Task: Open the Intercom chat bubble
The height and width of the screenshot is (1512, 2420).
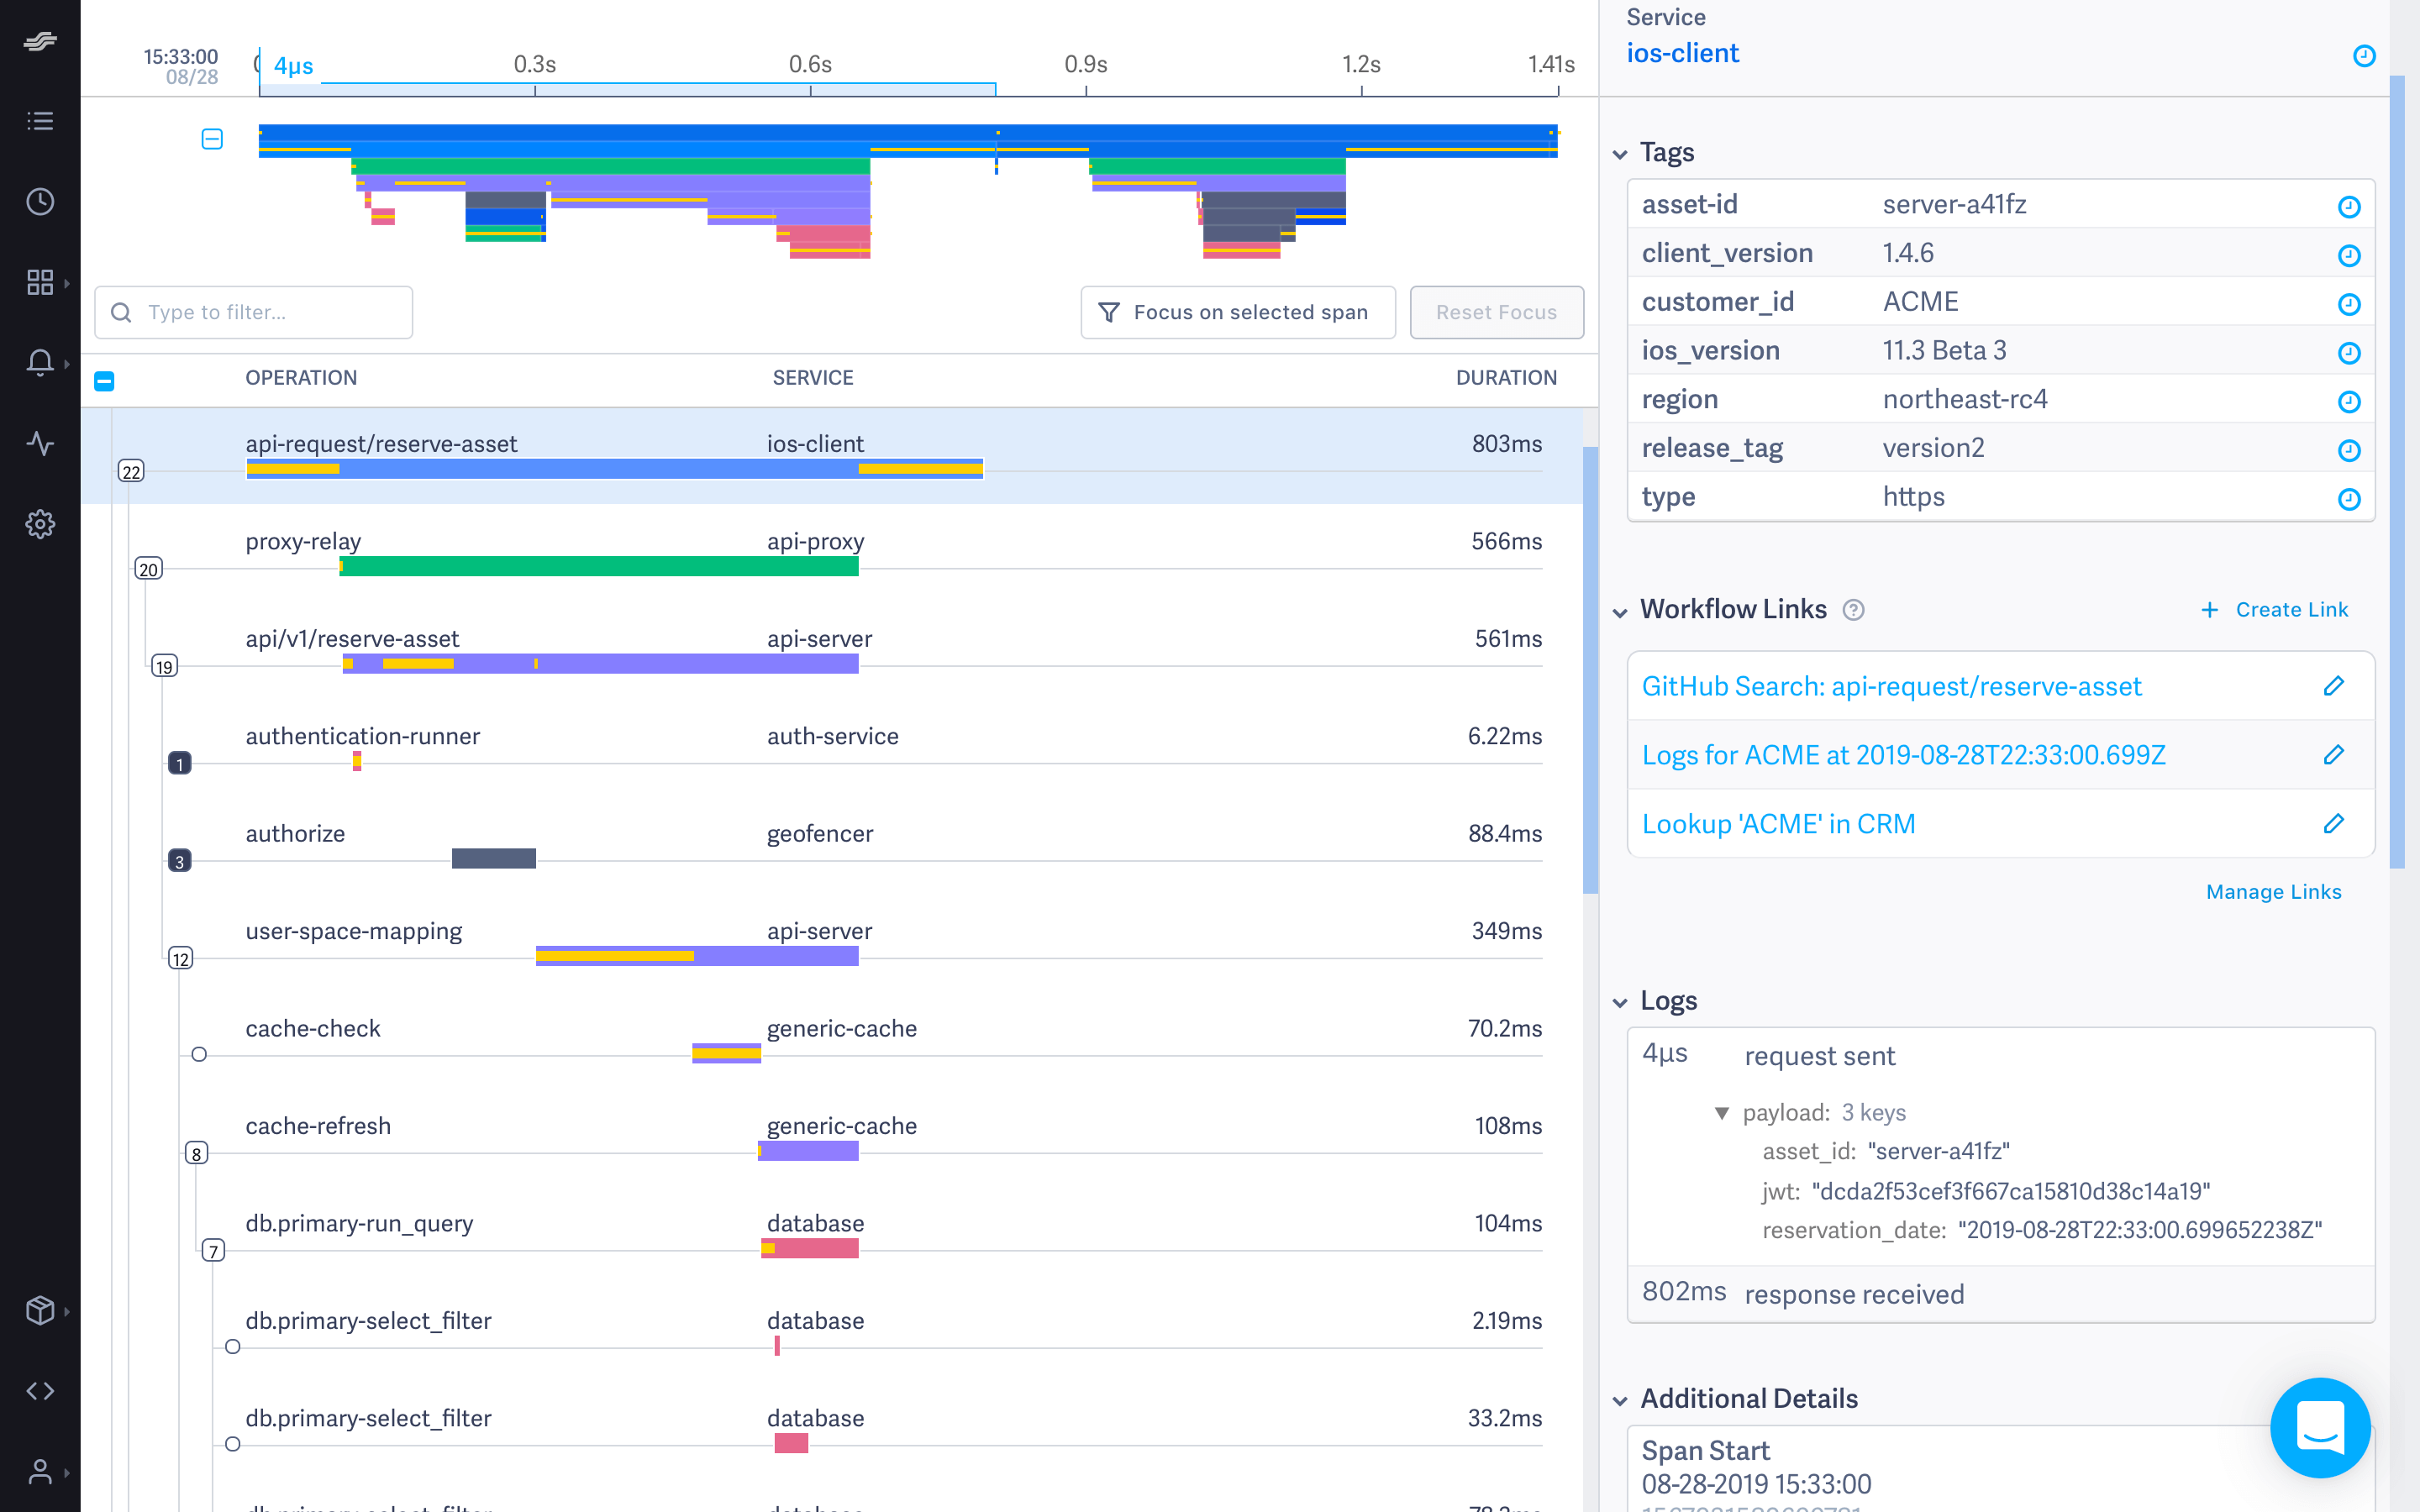Action: pos(2322,1428)
